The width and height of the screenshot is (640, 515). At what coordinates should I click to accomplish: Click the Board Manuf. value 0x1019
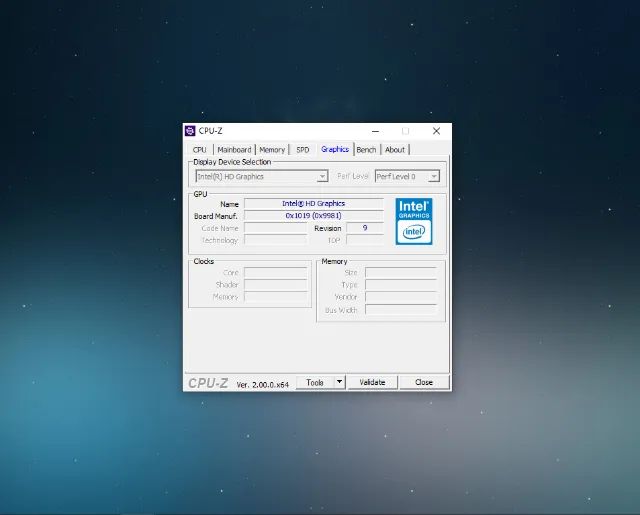pos(313,215)
